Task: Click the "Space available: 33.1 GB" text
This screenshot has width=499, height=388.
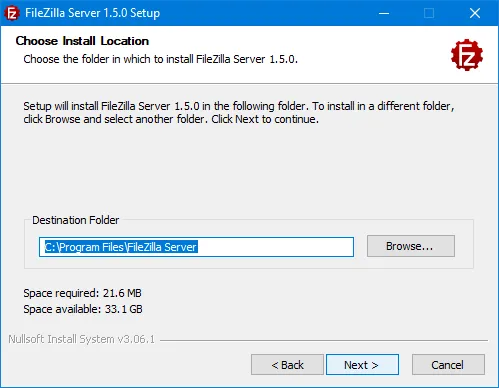Action: click(x=83, y=309)
